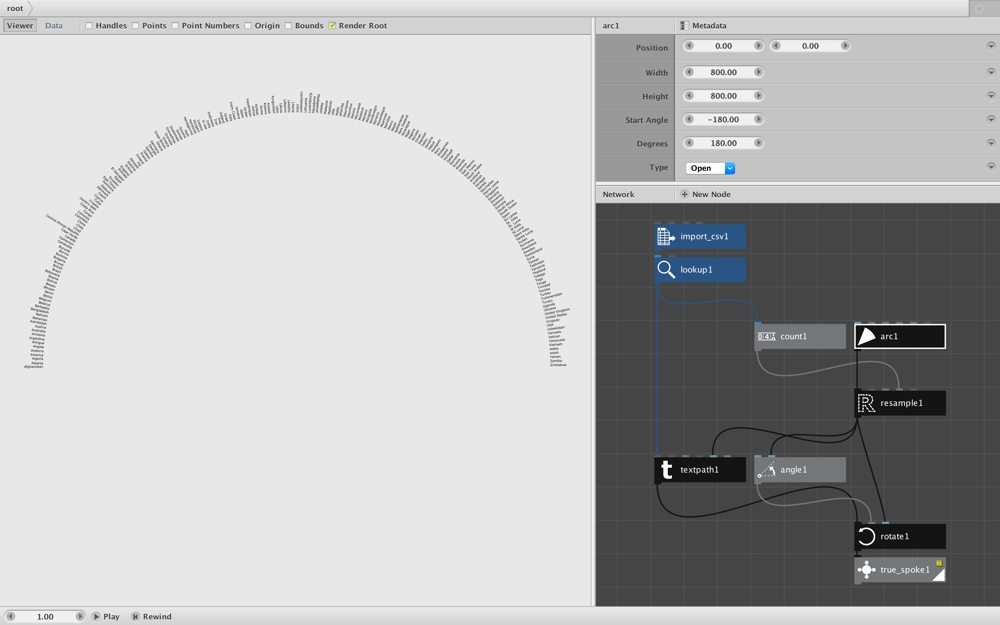Screen dimensions: 1000x625
Task: Switch to the Viewer tab
Action: 20,26
